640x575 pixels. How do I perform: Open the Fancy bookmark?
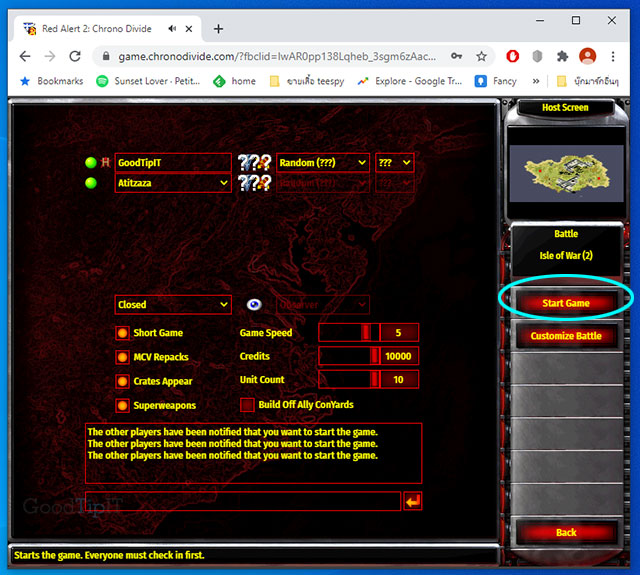(x=496, y=81)
